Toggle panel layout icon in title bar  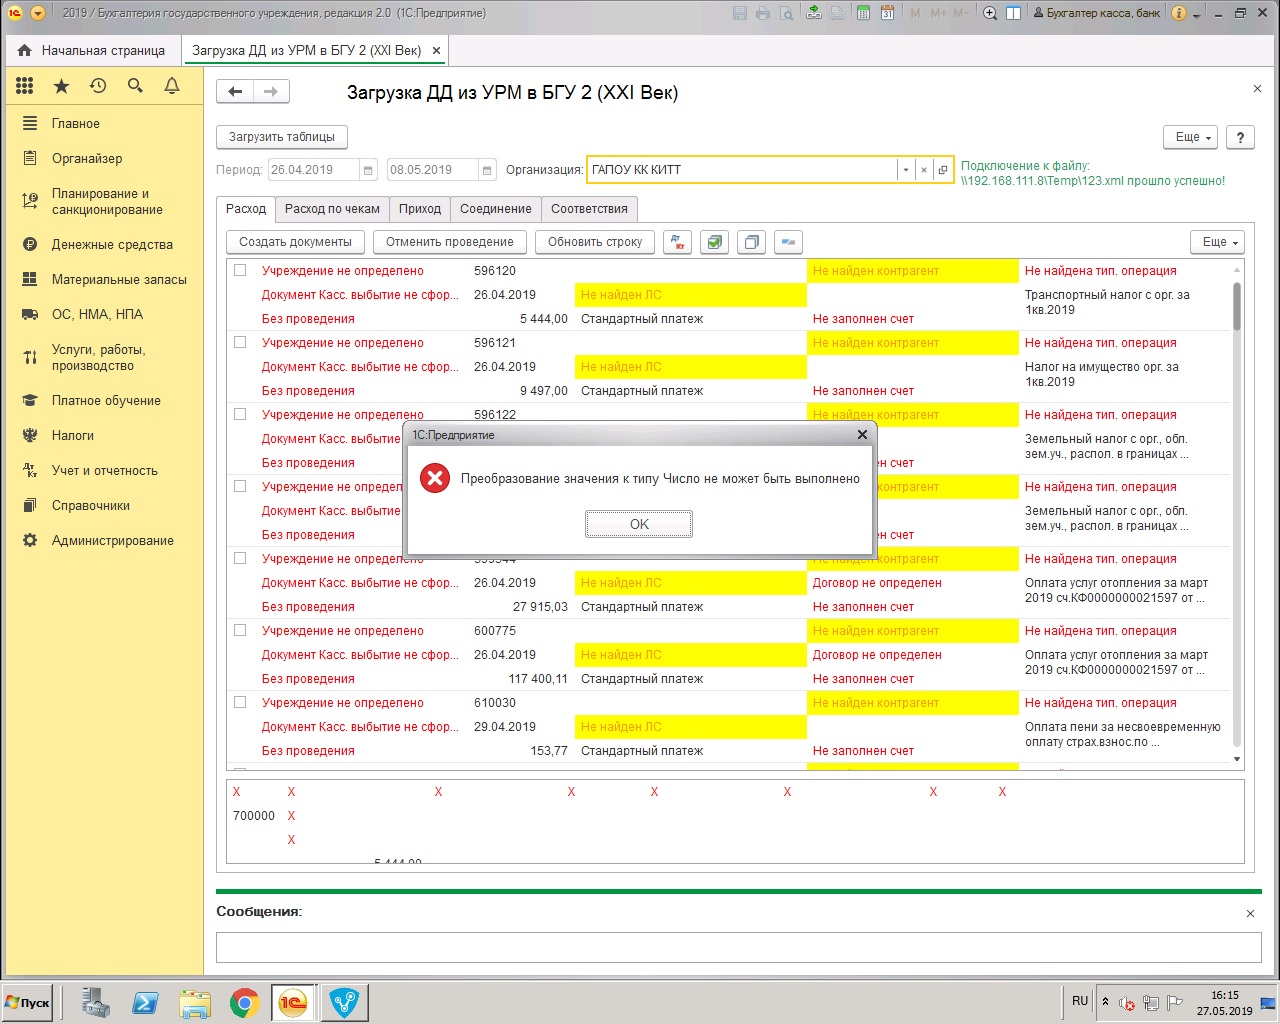(x=1013, y=13)
